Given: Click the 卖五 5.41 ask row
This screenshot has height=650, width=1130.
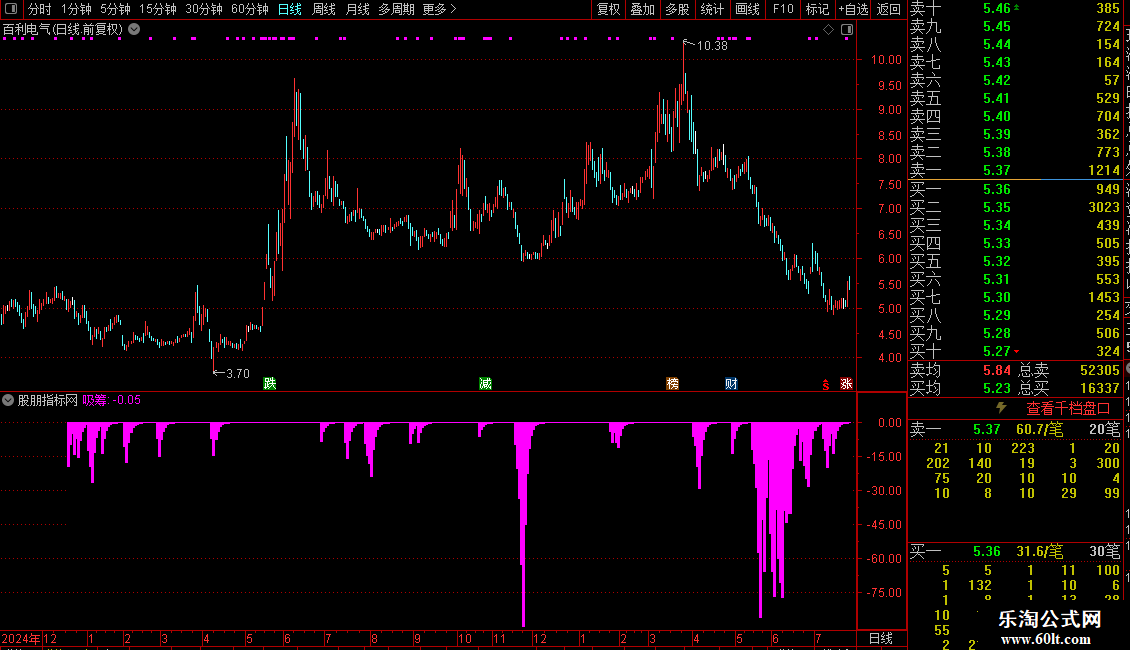Looking at the screenshot, I should click(x=1015, y=98).
